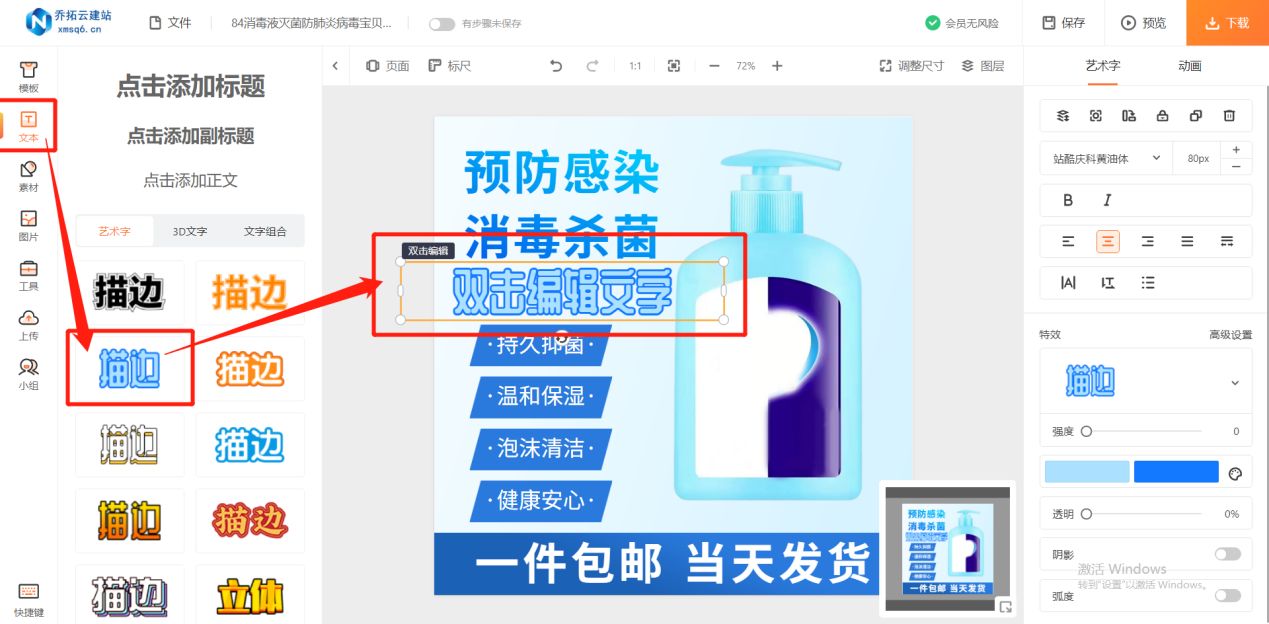The height and width of the screenshot is (624, 1269).
Task: Click the copy/duplicate icon in the right panel
Action: (1196, 116)
